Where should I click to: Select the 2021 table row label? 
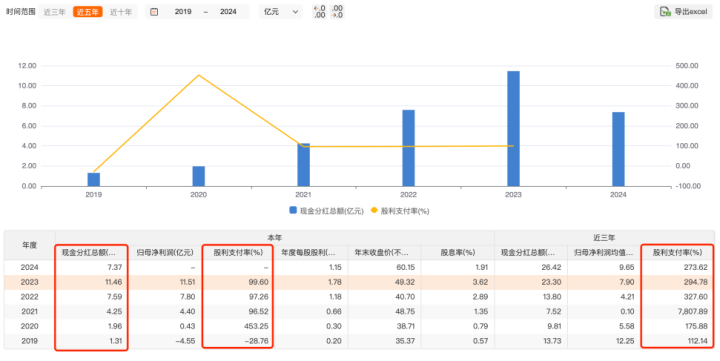click(30, 311)
